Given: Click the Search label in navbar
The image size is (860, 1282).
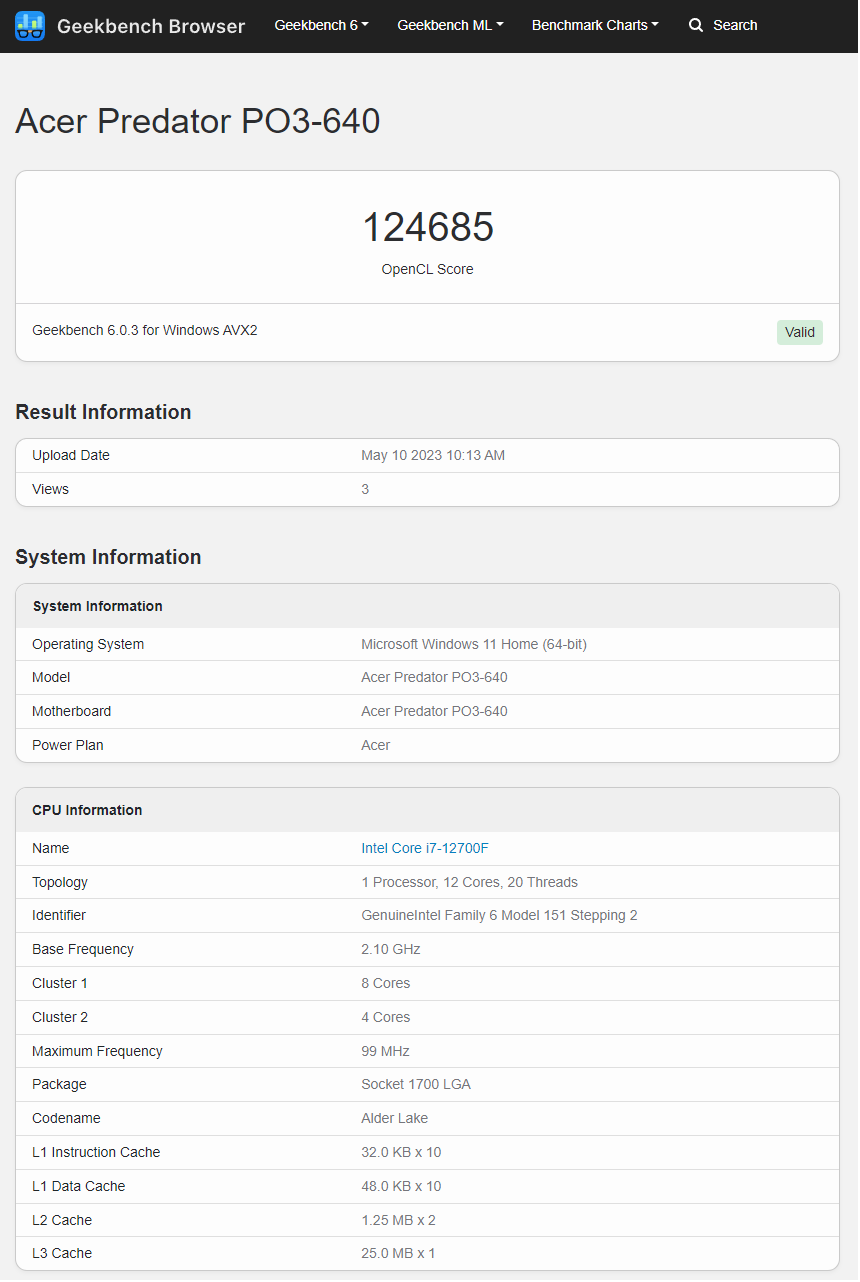Looking at the screenshot, I should pos(735,25).
